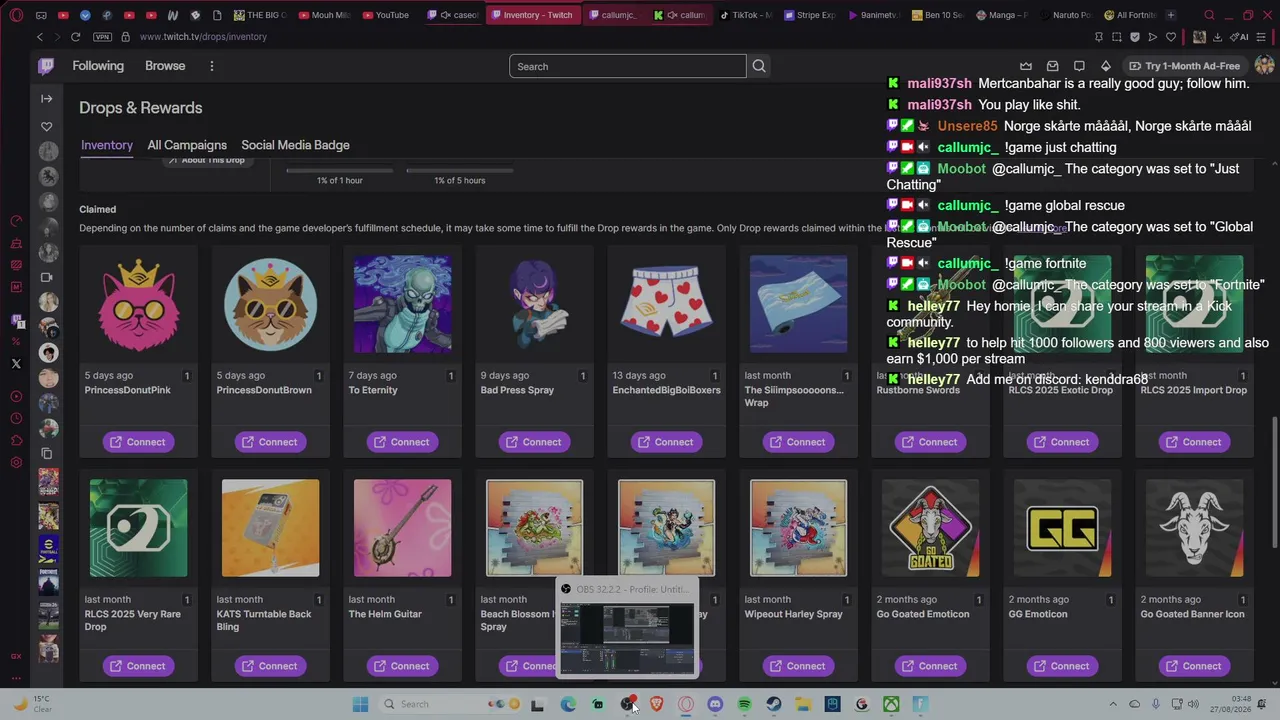Viewport: 1280px width, 720px height.
Task: Click the OBS window preview thumbnail
Action: pos(627,637)
